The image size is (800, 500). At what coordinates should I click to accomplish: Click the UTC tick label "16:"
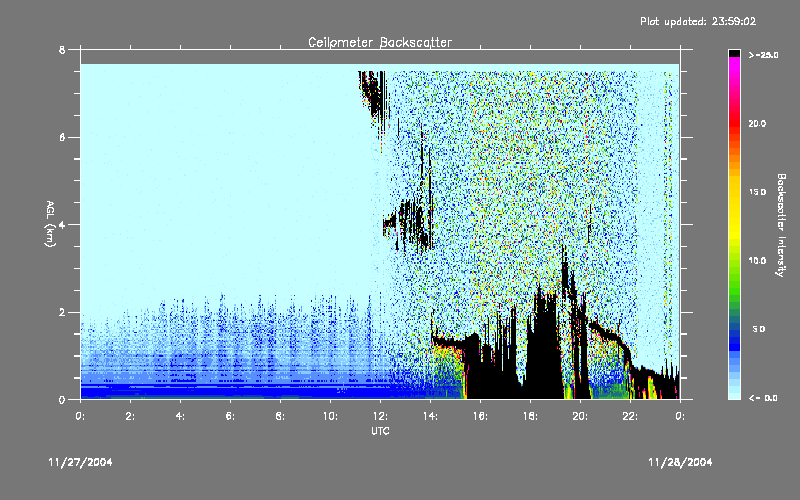point(480,416)
